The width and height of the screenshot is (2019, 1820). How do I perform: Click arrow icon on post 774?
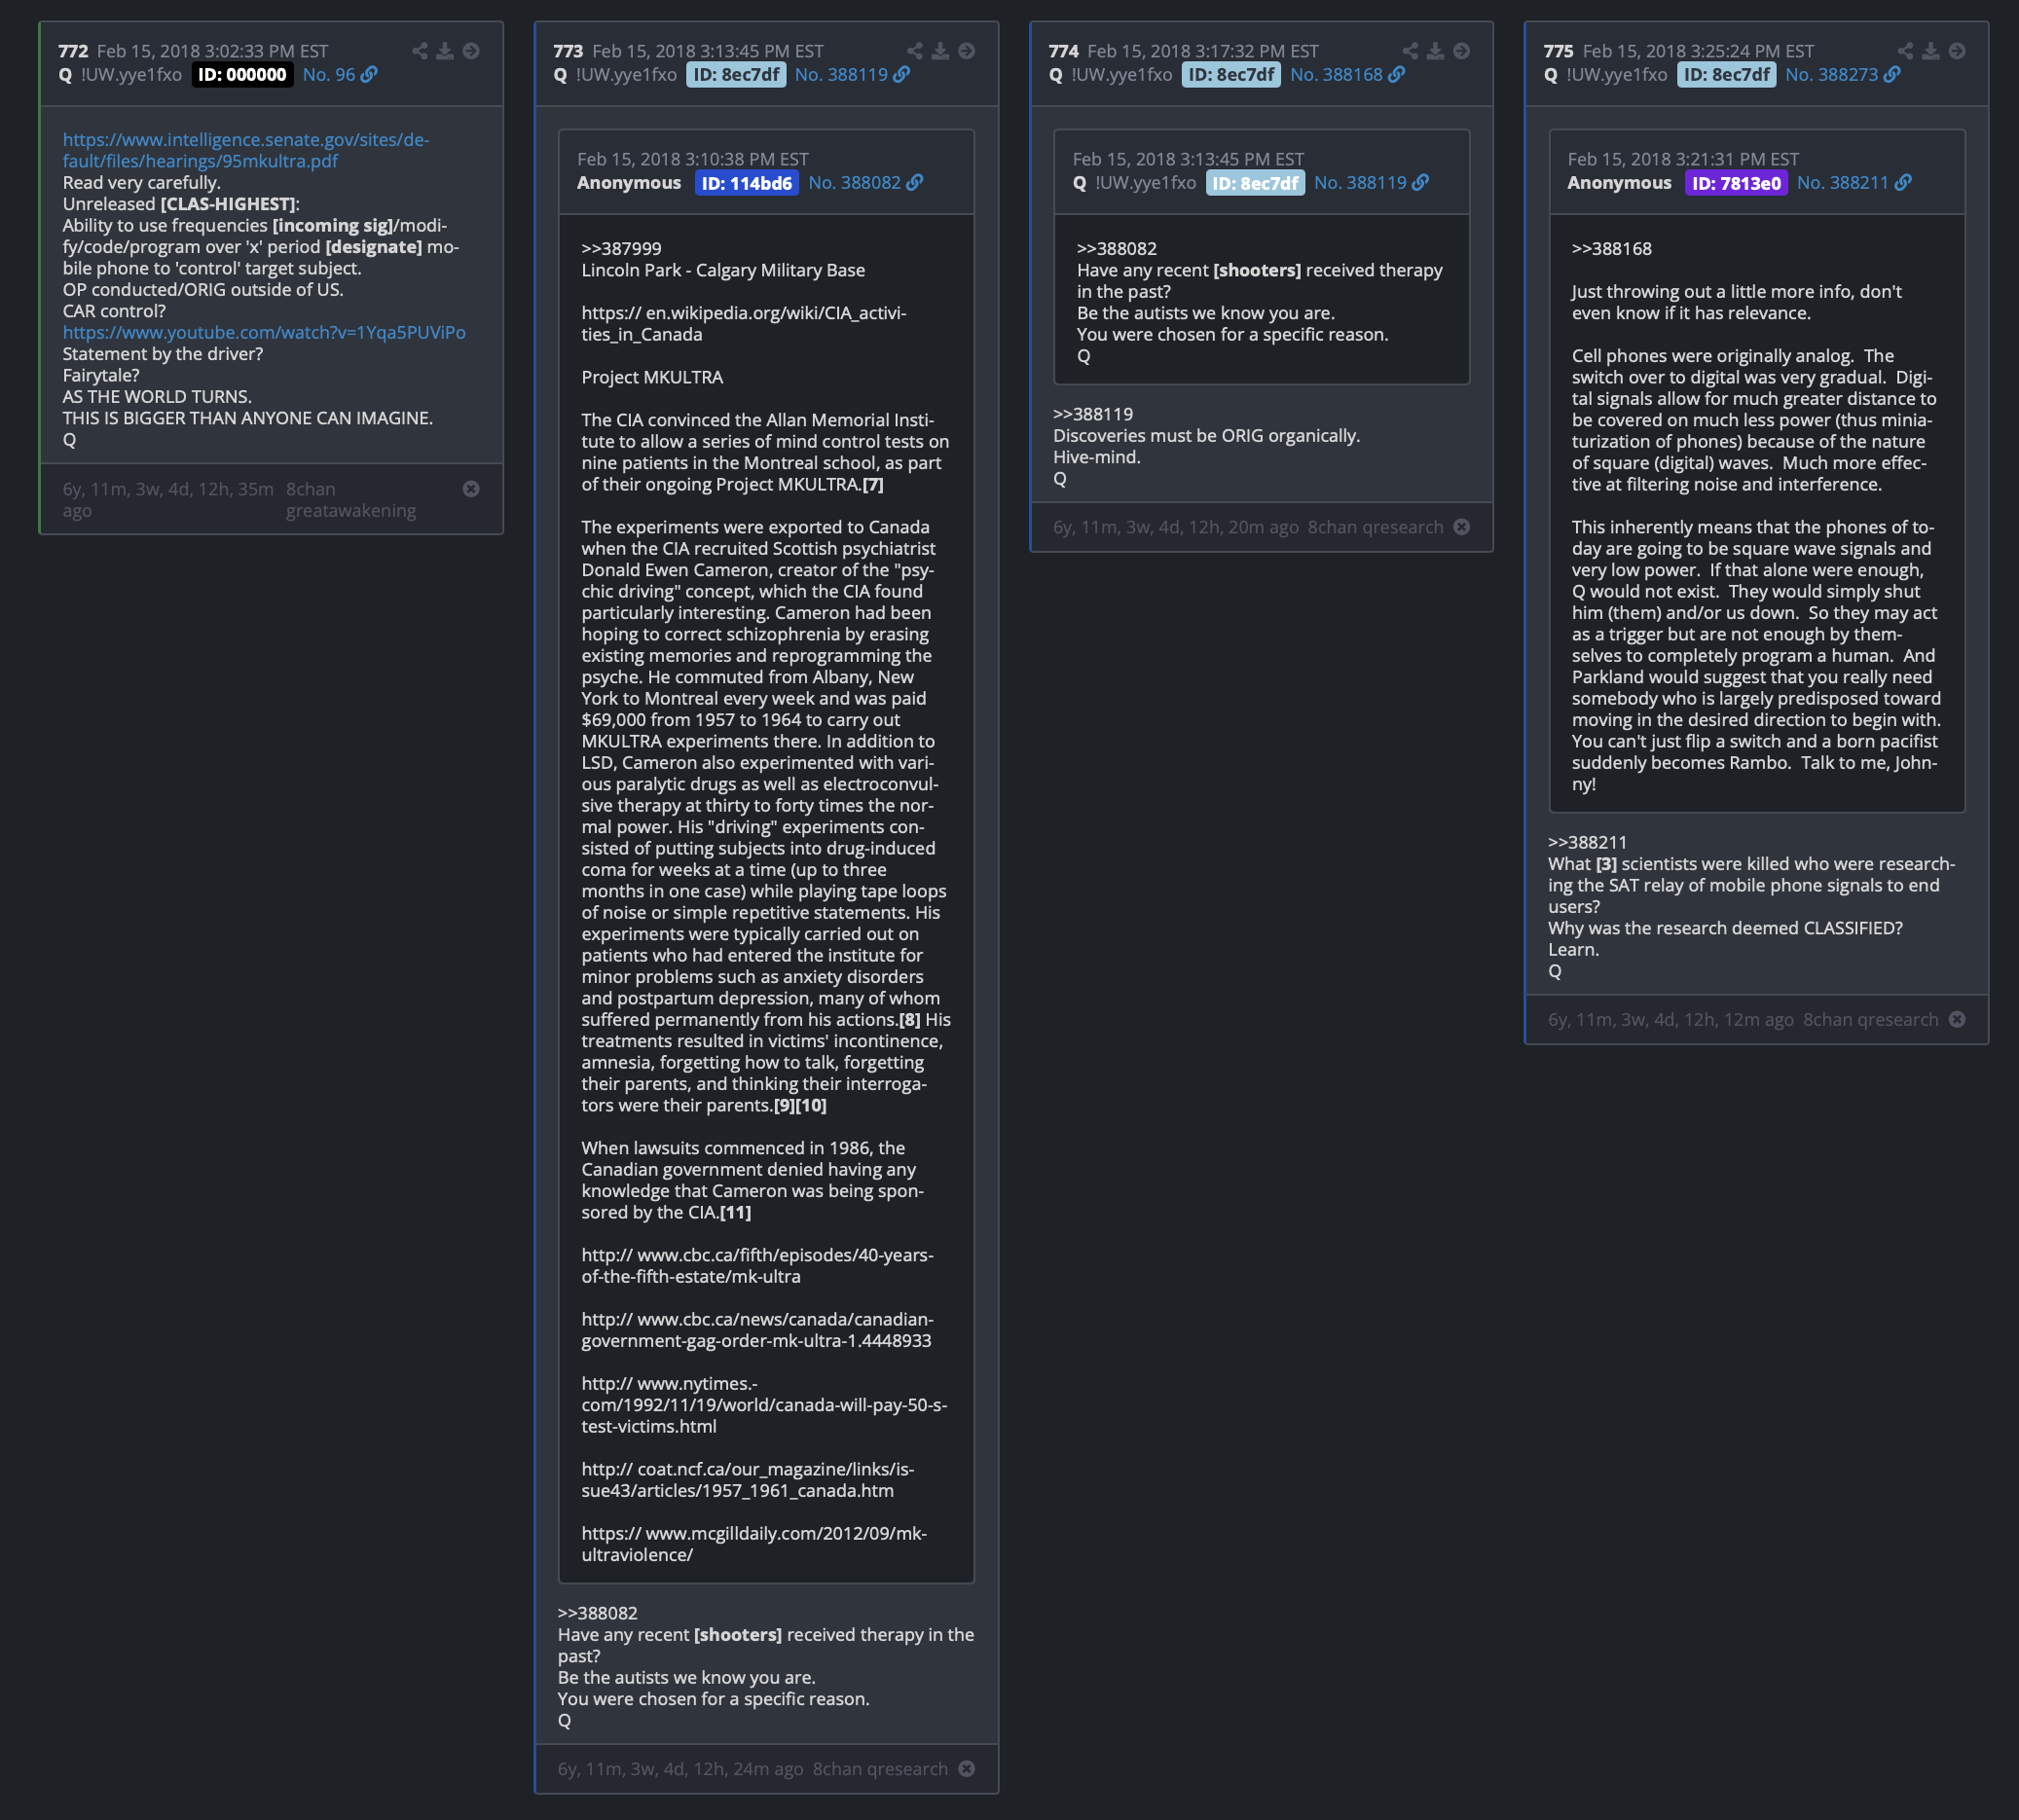1462,51
